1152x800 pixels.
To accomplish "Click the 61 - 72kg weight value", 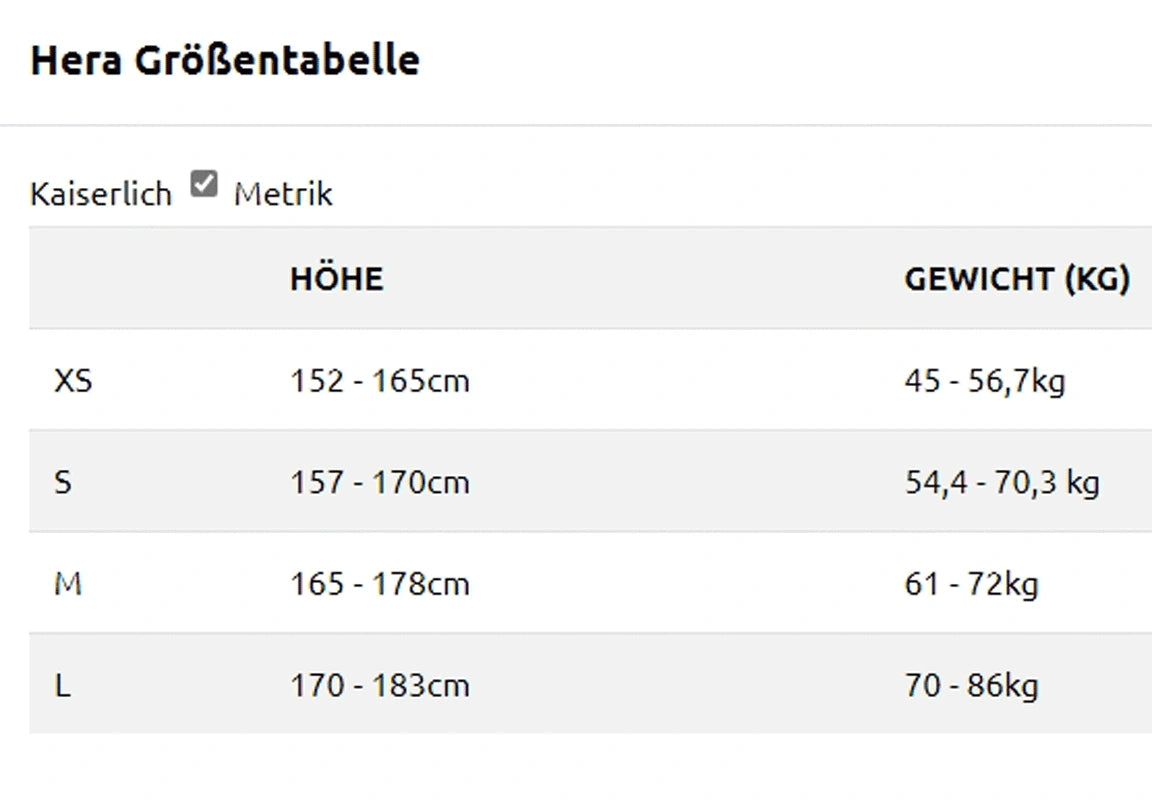I will pos(971,584).
